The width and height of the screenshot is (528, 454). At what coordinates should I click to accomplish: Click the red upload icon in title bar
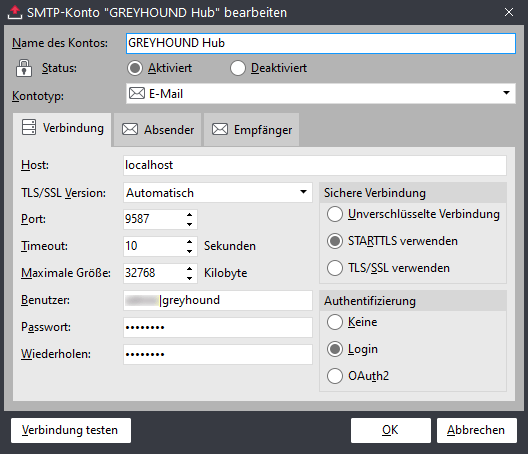pyautogui.click(x=15, y=12)
